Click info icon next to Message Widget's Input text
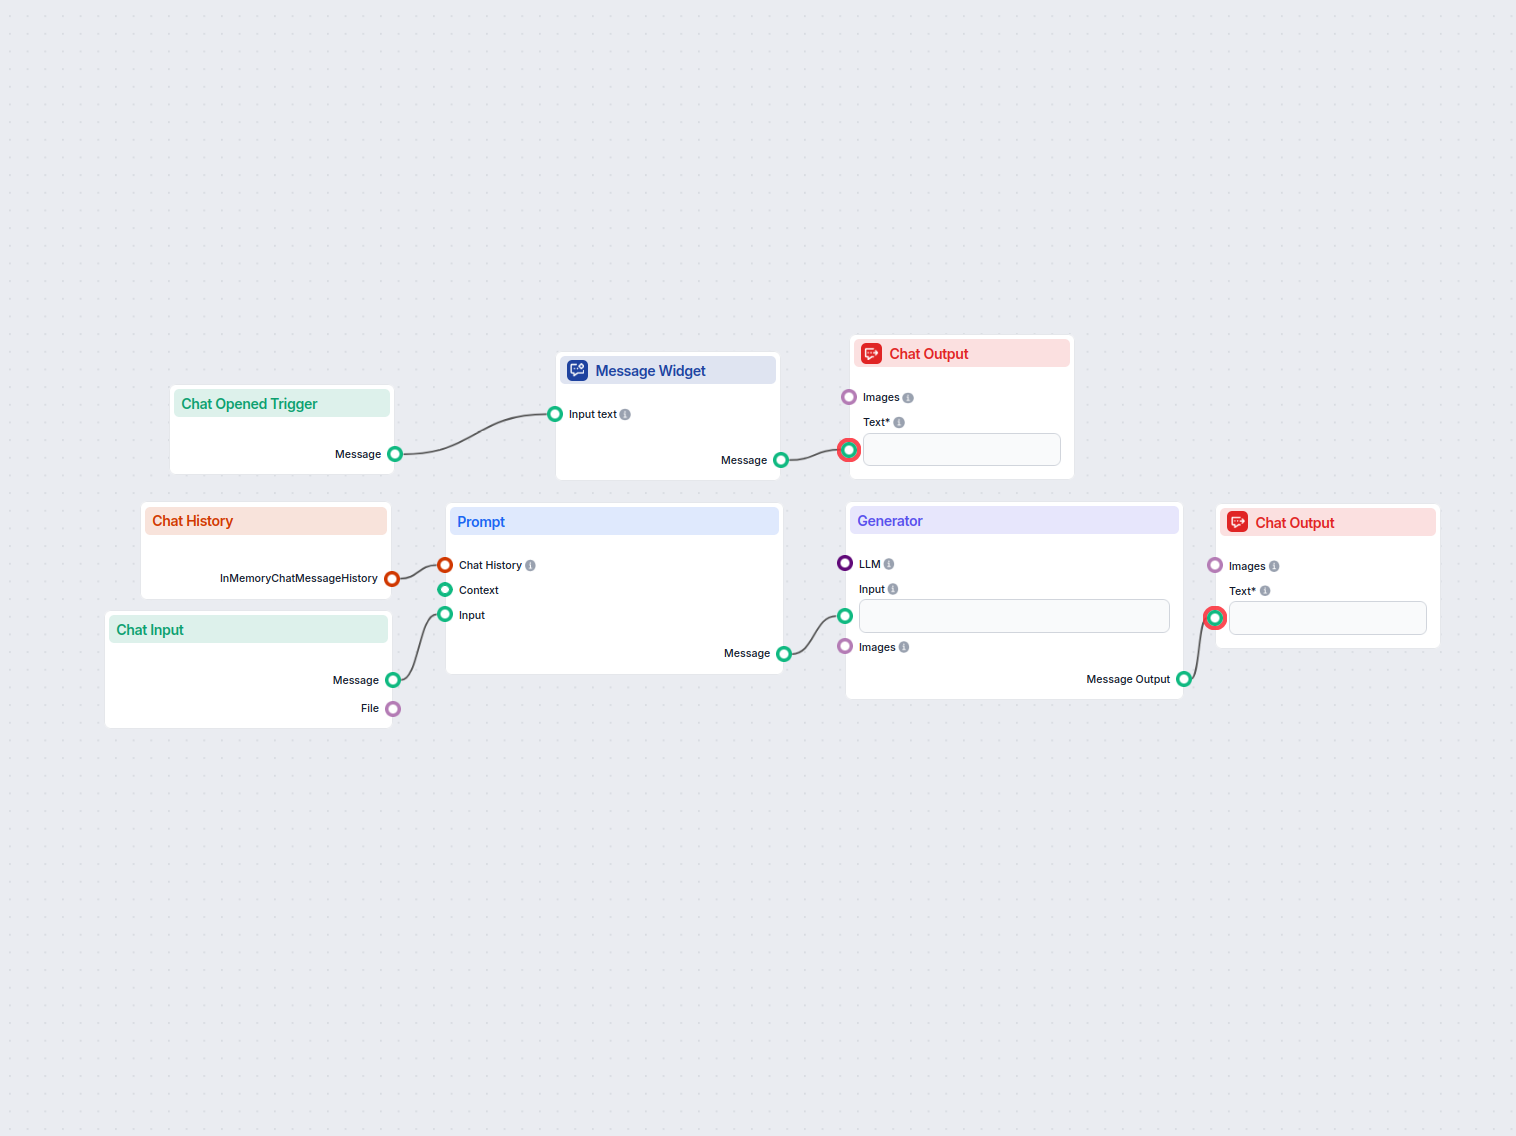 click(625, 415)
